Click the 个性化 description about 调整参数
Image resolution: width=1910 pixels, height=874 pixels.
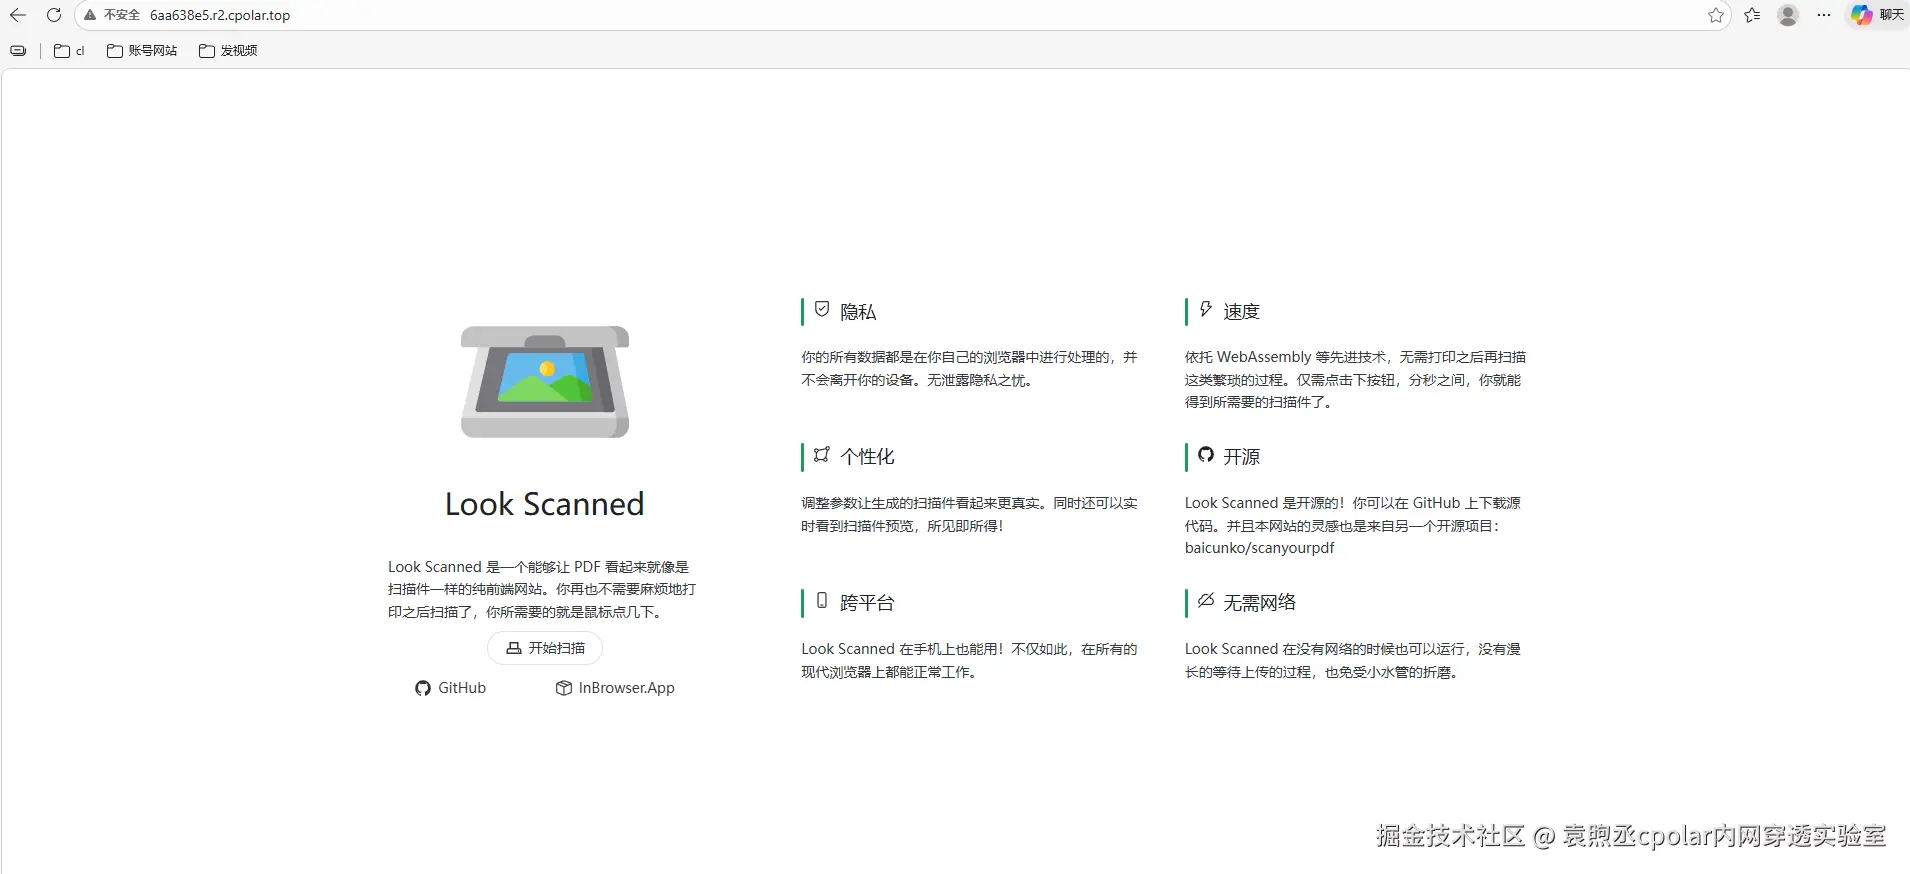[x=969, y=515]
